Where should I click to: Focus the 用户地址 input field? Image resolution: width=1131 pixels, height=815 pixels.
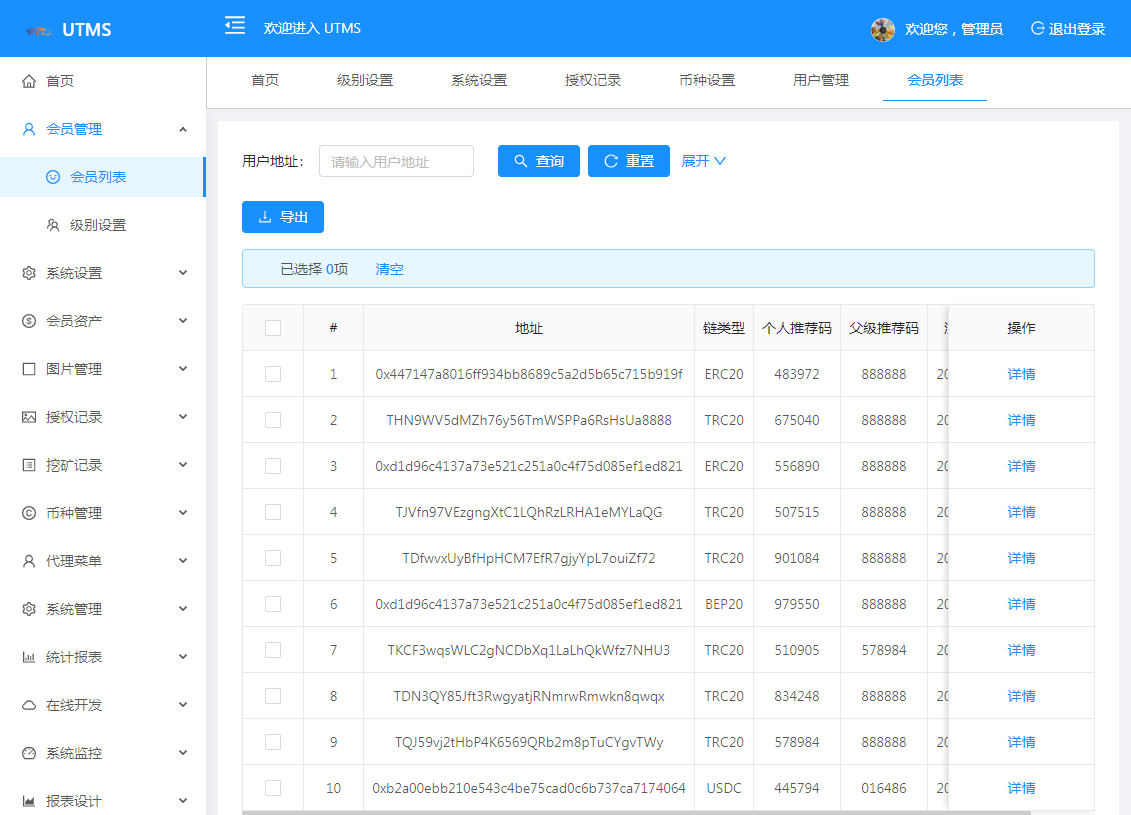(397, 161)
